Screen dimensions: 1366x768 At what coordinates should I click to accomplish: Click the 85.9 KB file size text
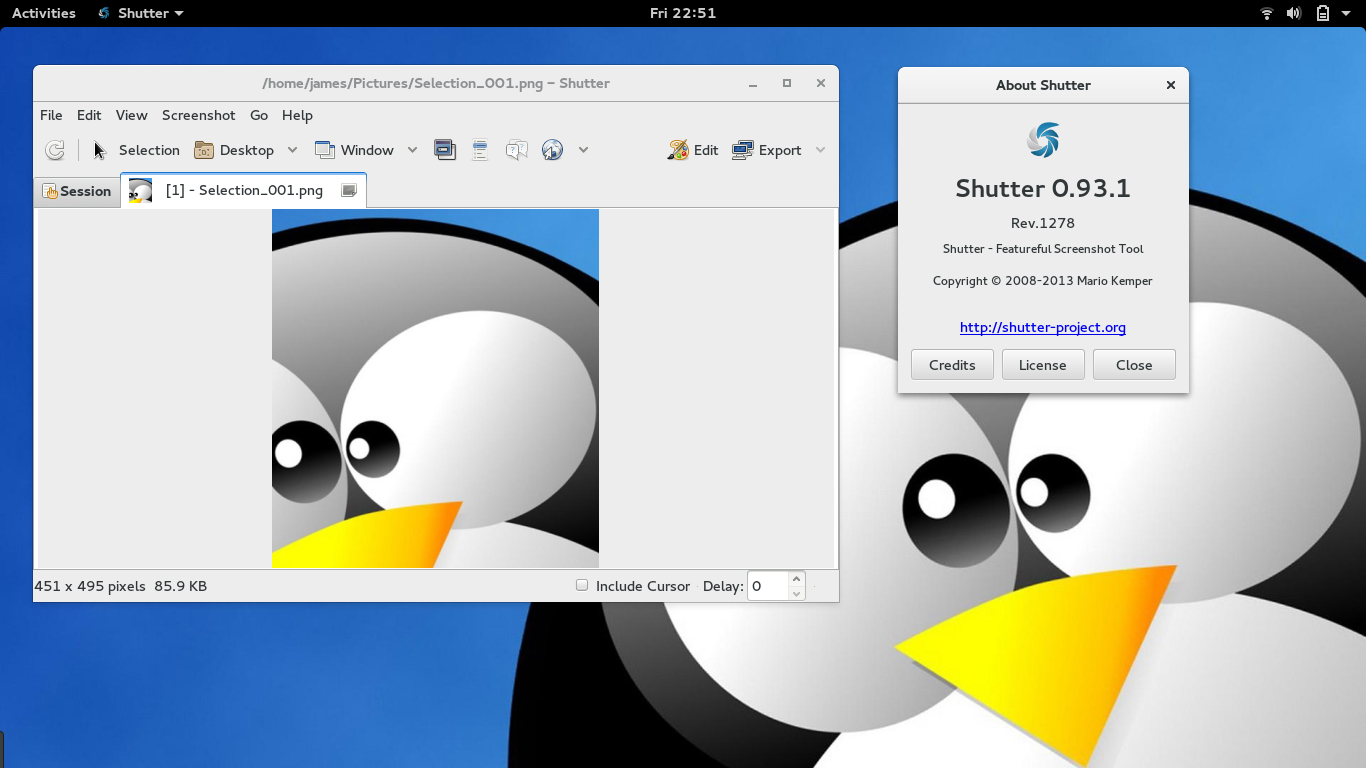[x=180, y=586]
